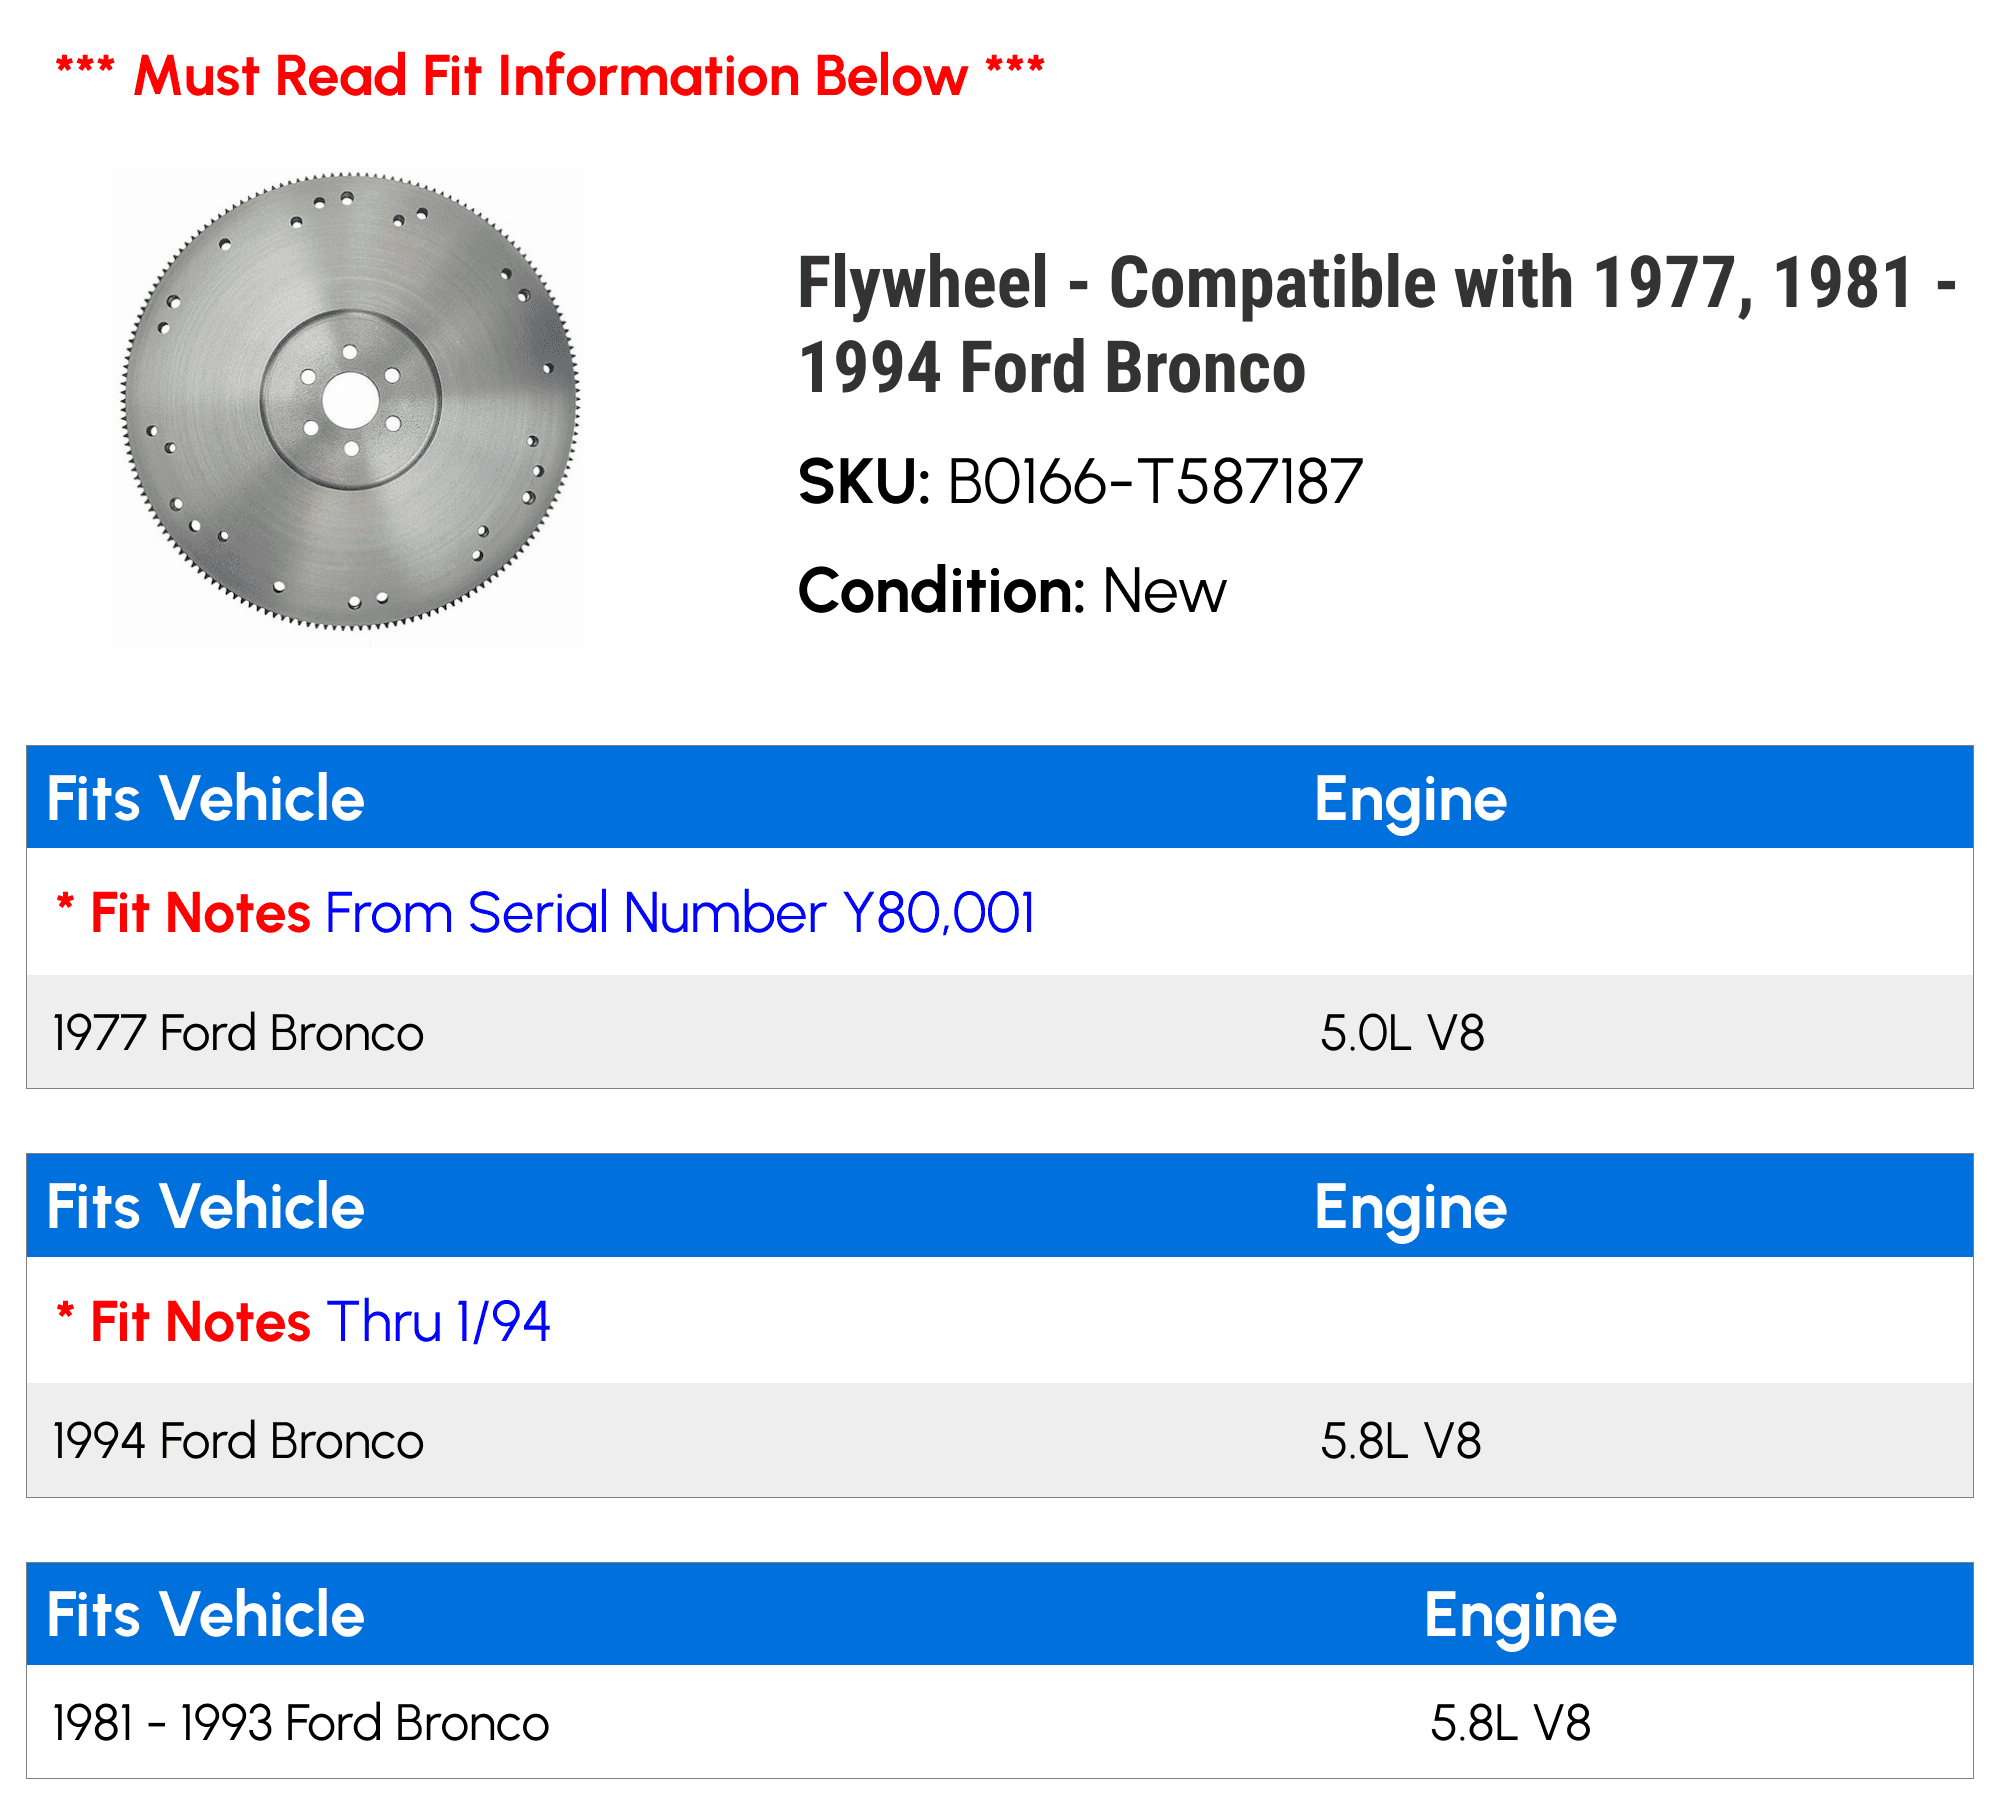Click the 1994 Bronco's 5.8L V8 cell

tap(1400, 1441)
